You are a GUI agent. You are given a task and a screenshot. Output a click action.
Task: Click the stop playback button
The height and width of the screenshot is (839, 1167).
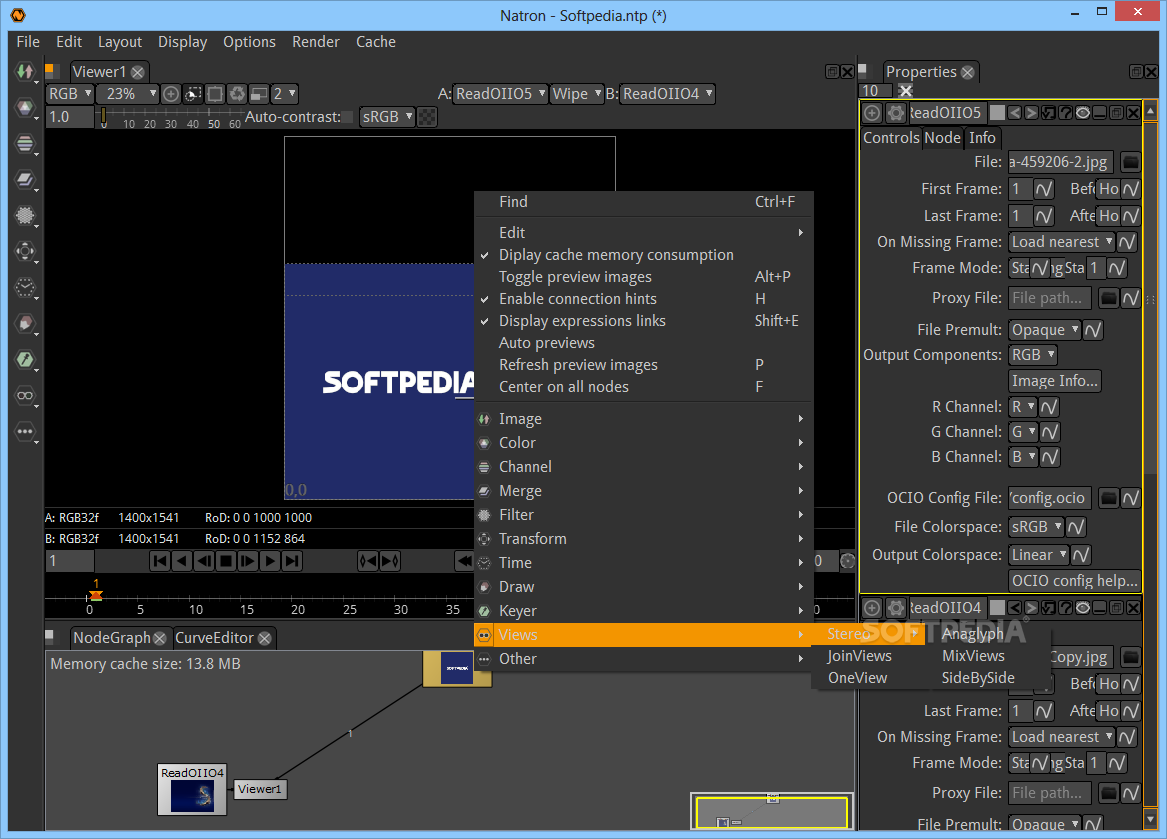pyautogui.click(x=226, y=561)
